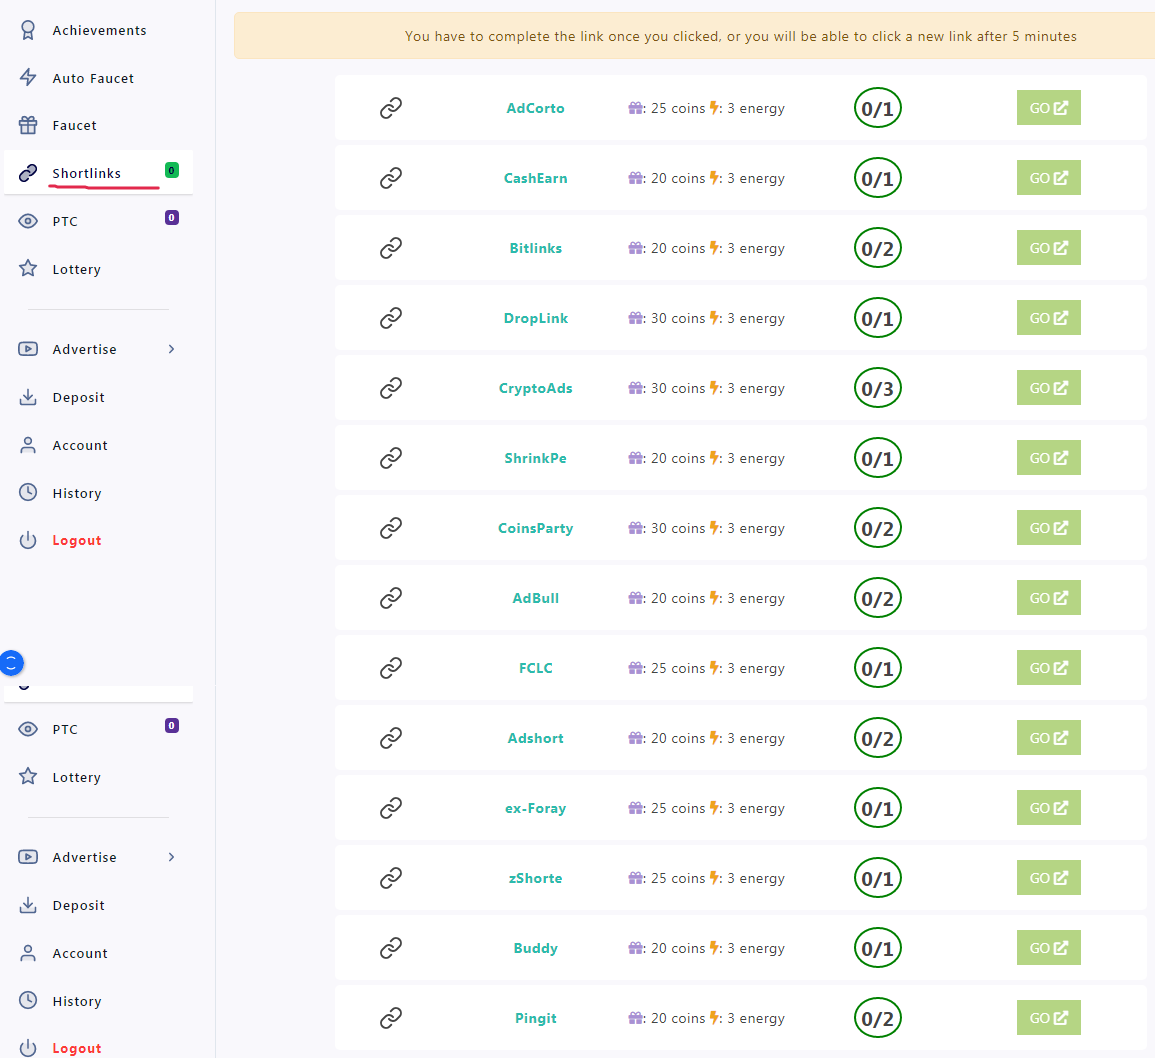Click the chain icon in the Pingit row
Screen dimensions: 1155x1058
[391, 1018]
